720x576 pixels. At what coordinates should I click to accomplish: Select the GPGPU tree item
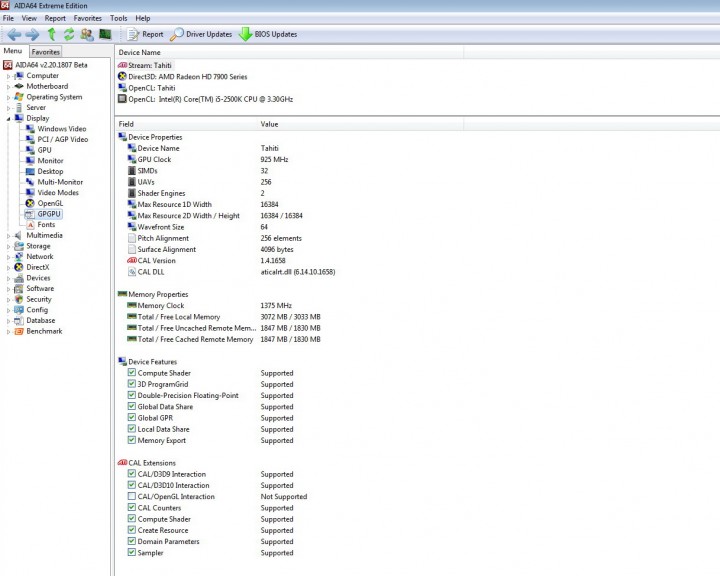click(x=49, y=214)
